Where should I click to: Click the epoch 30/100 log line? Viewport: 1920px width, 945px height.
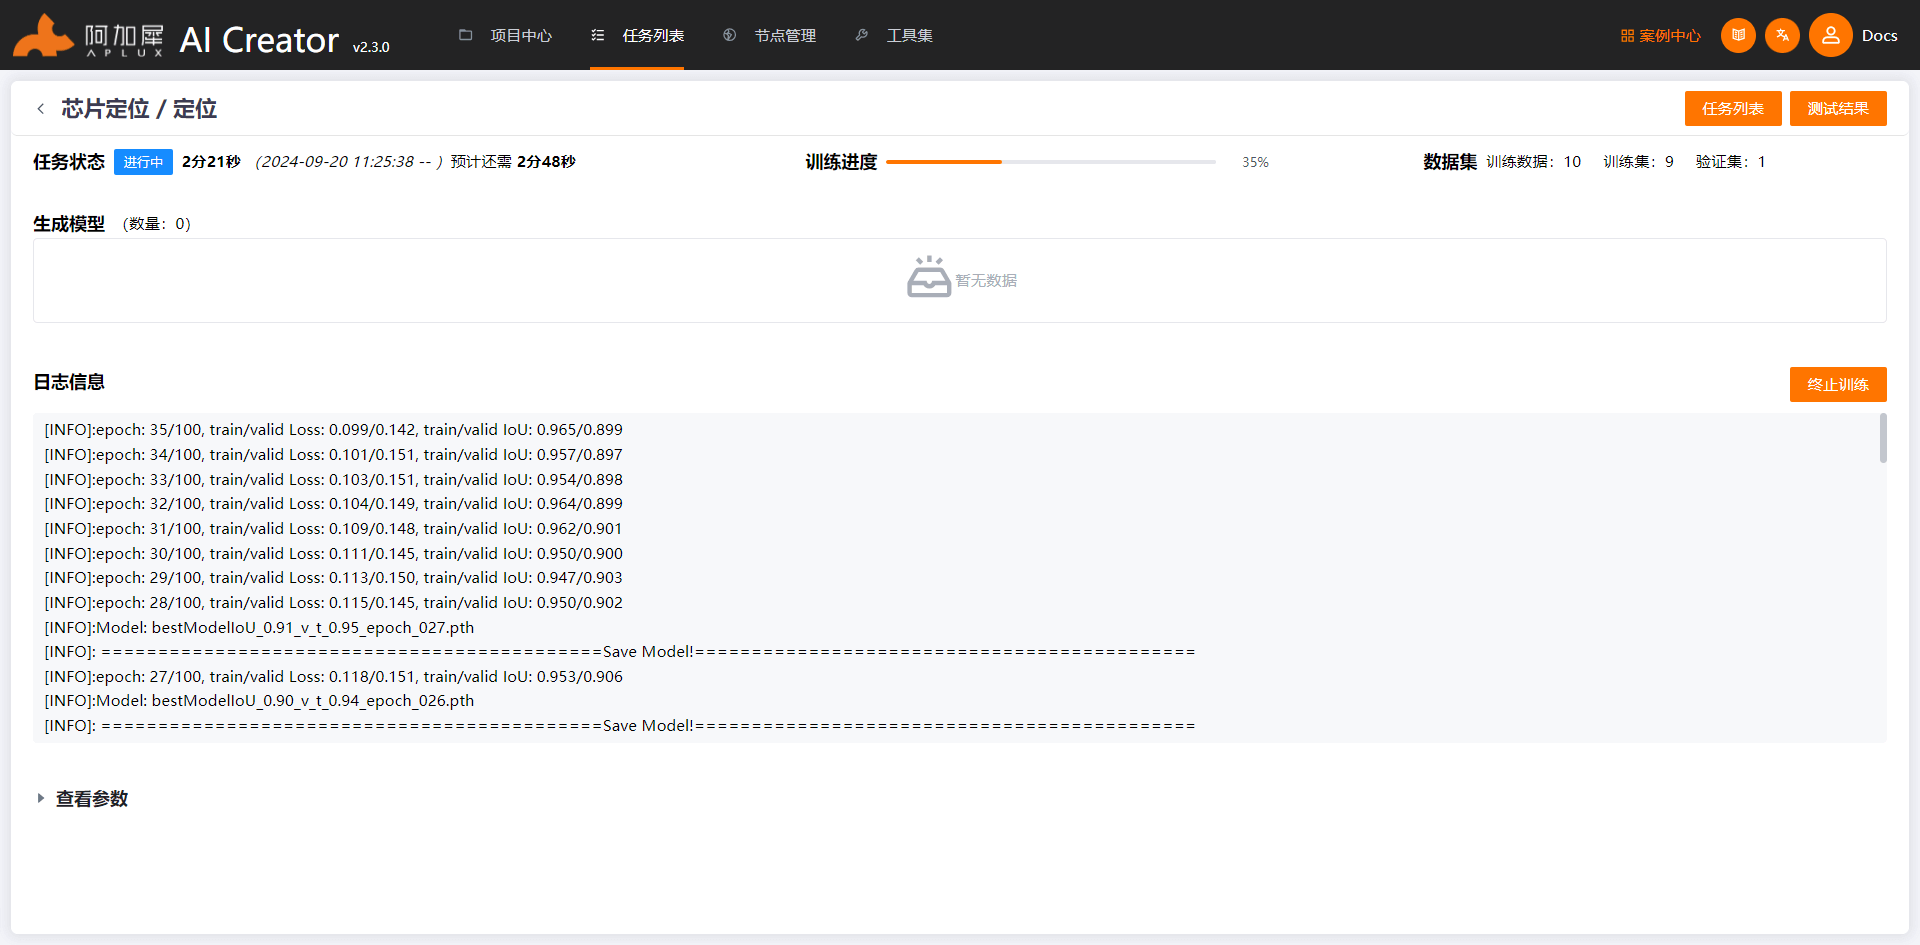tap(333, 554)
